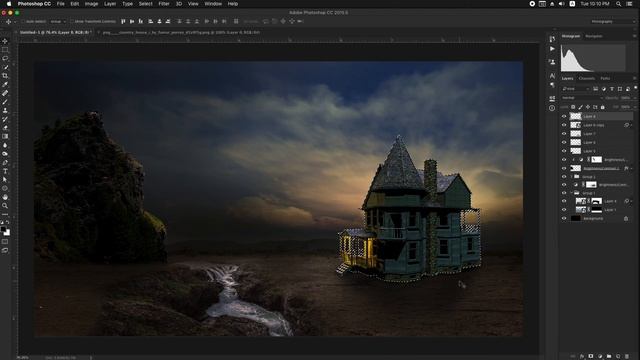The height and width of the screenshot is (360, 640).
Task: Click the foreground color swatch
Action: pyautogui.click(x=4, y=230)
